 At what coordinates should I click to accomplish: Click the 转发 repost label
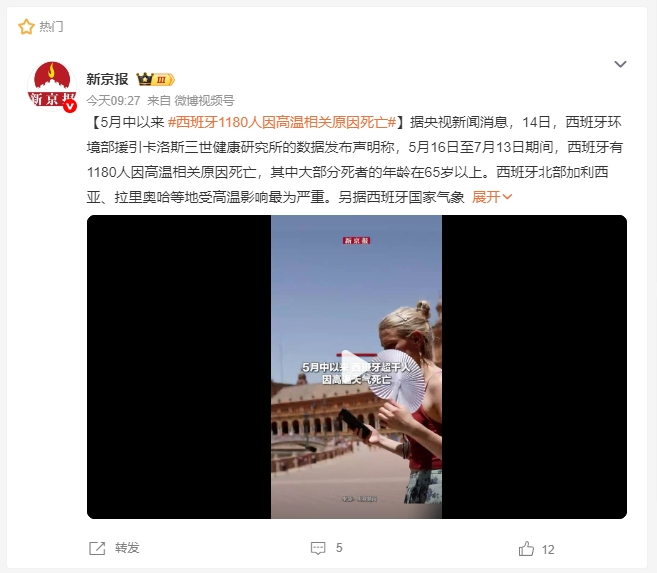point(127,548)
